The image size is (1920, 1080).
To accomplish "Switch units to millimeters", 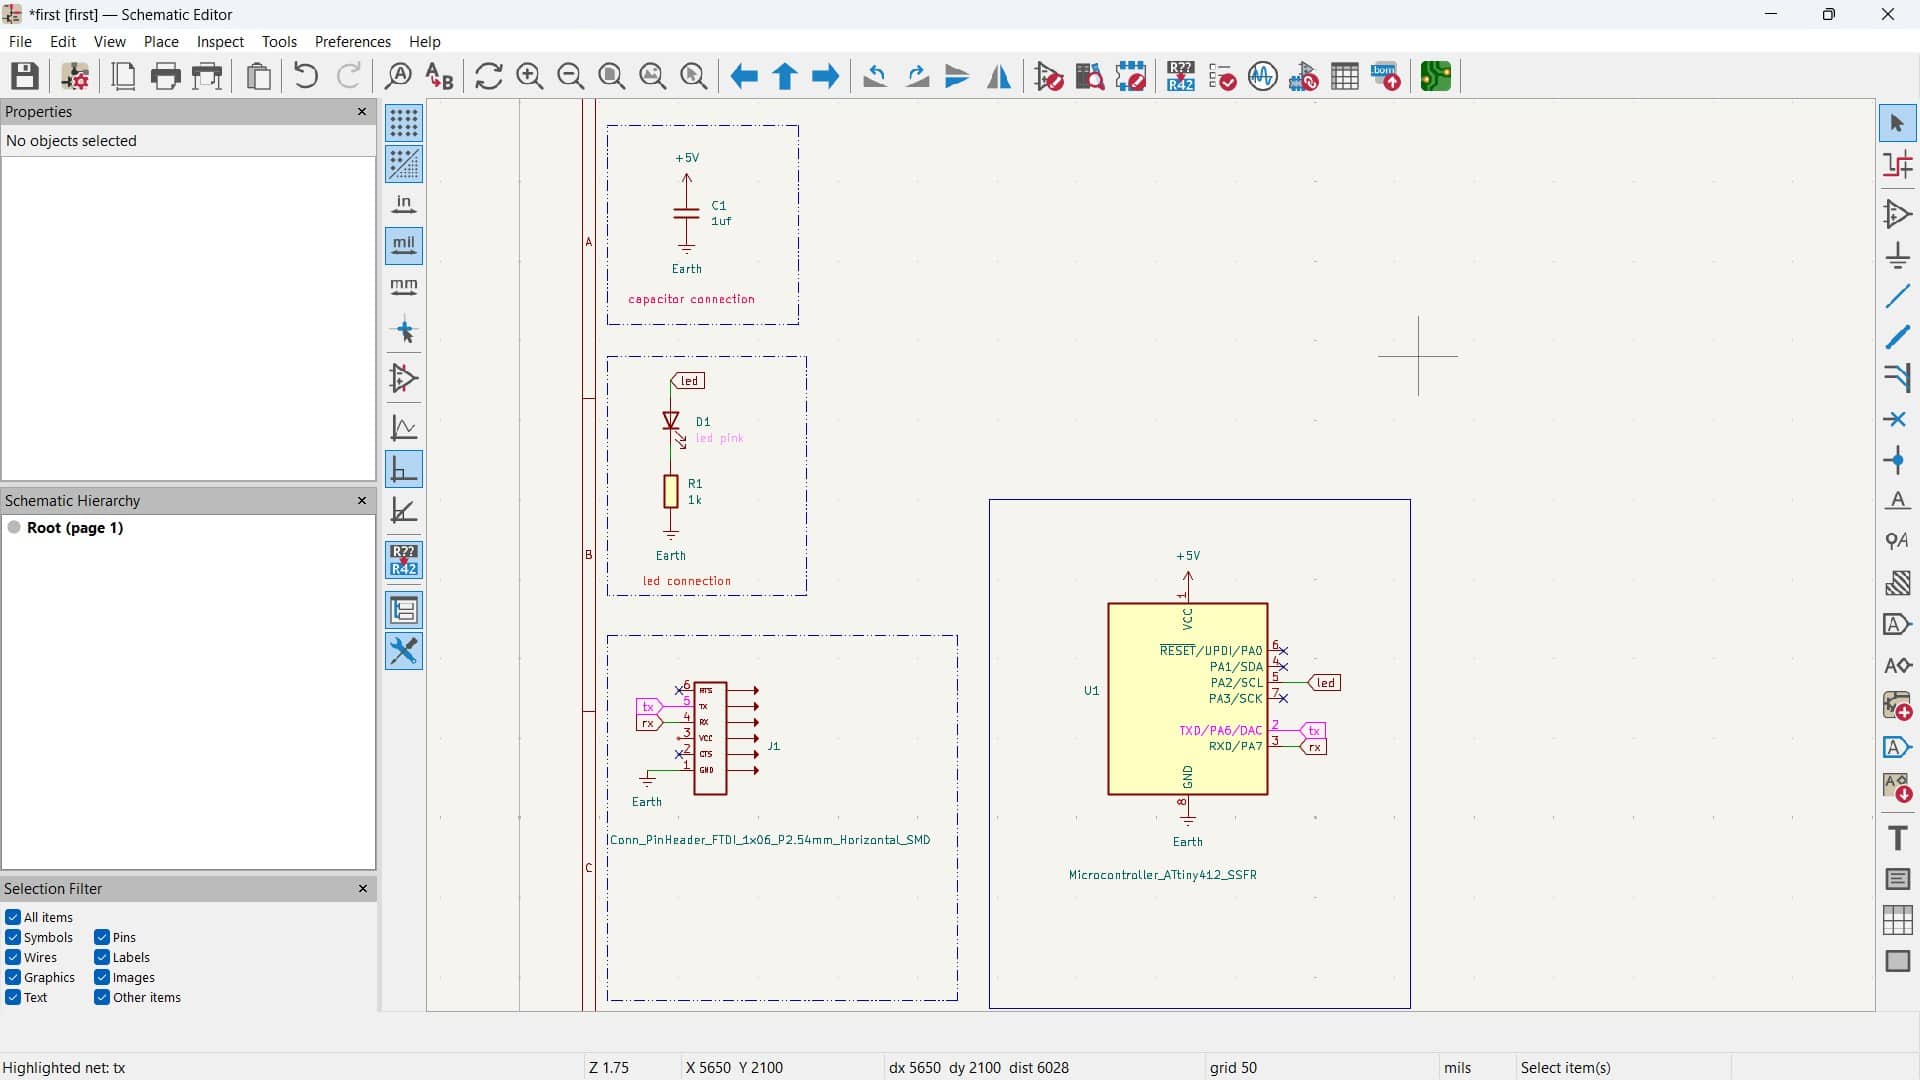I will tap(404, 288).
